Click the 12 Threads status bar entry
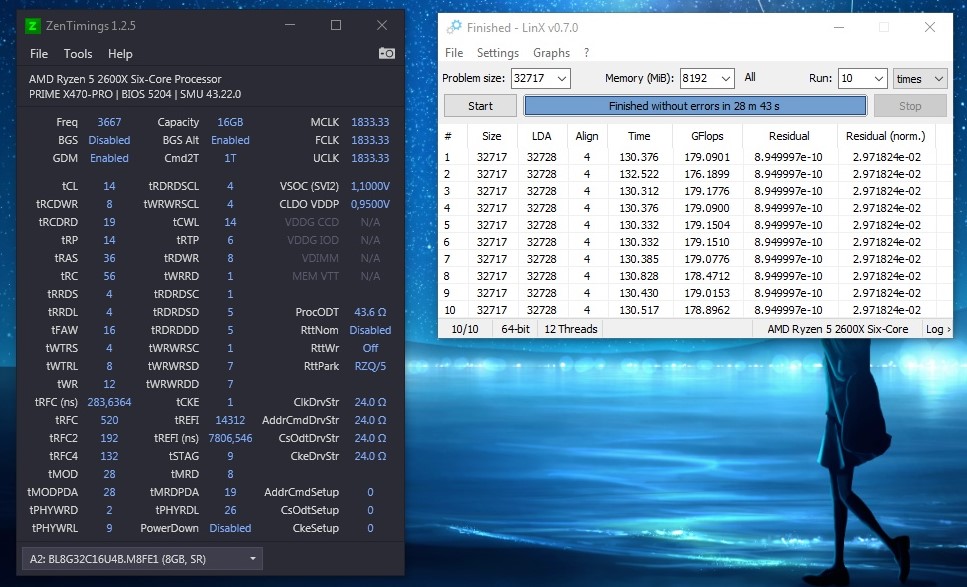The height and width of the screenshot is (587, 967). click(570, 329)
